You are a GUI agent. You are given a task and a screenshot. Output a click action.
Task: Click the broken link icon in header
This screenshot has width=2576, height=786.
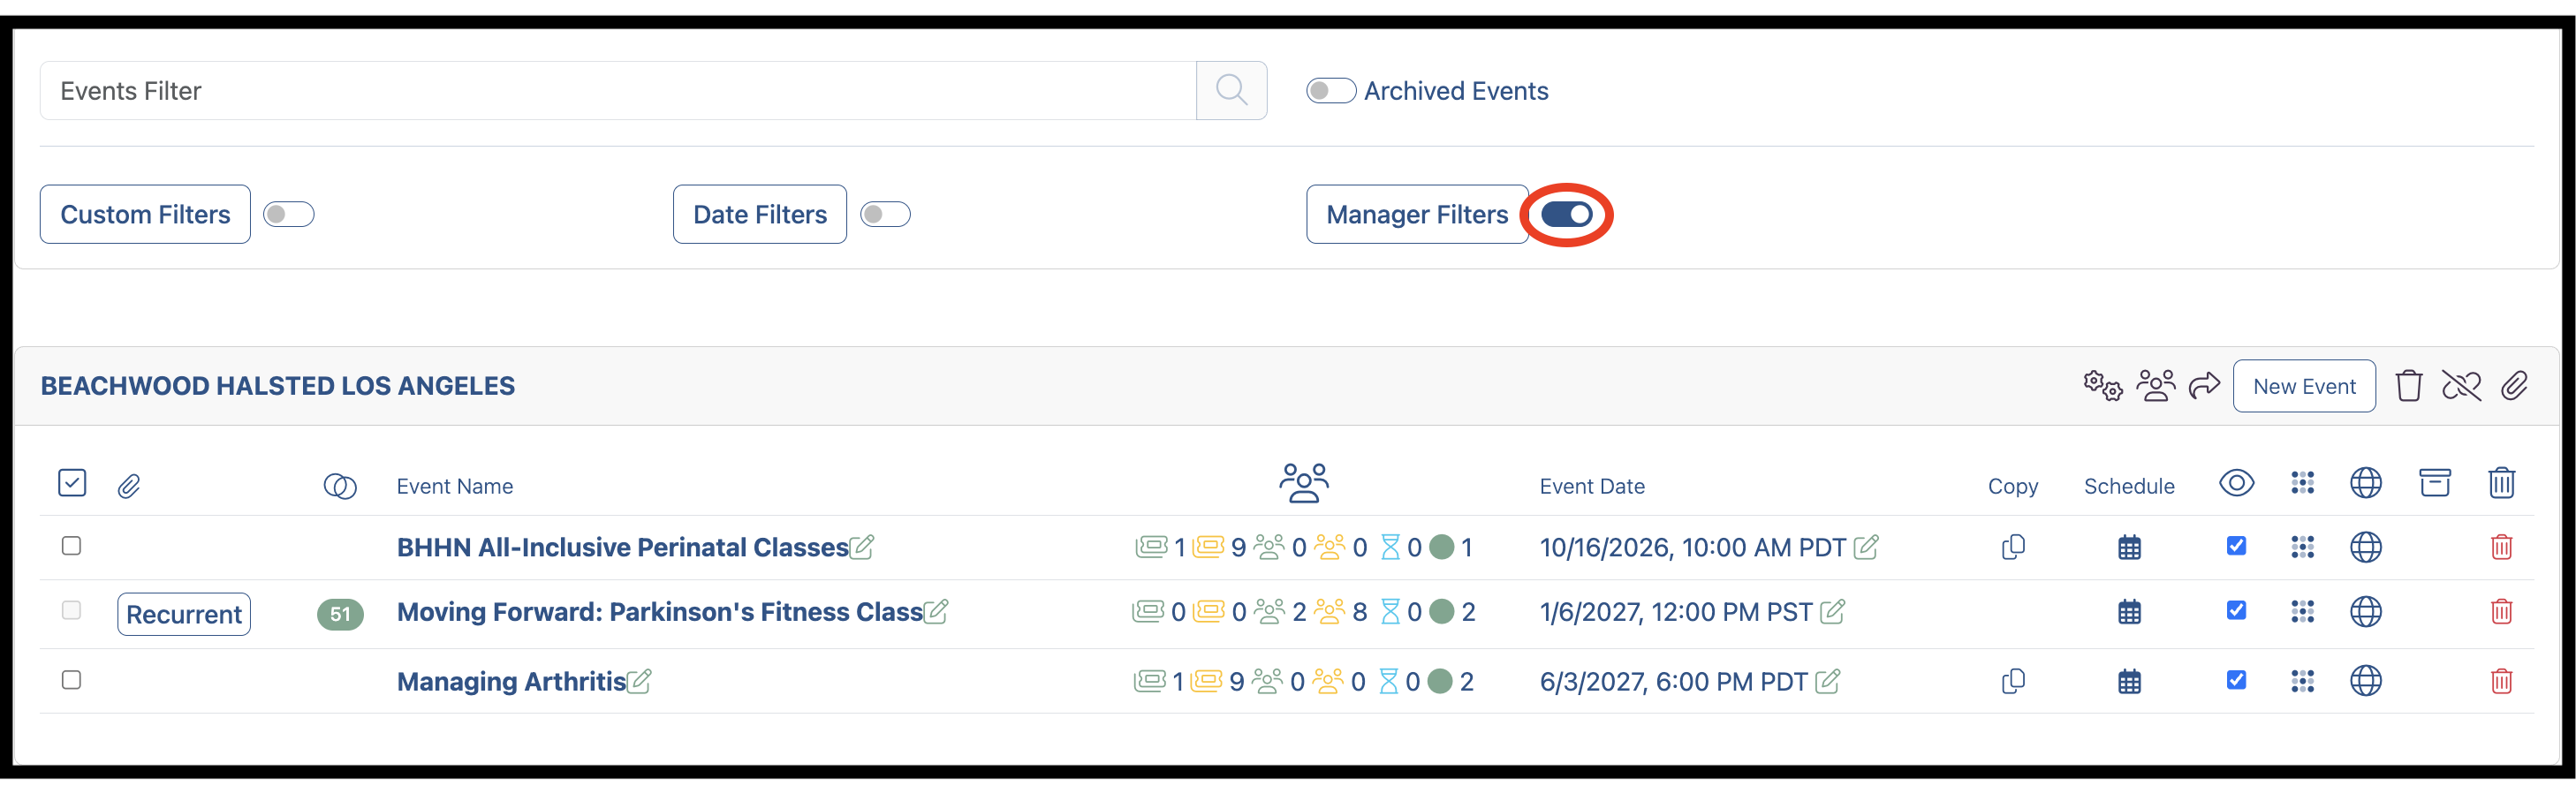pos(2461,385)
